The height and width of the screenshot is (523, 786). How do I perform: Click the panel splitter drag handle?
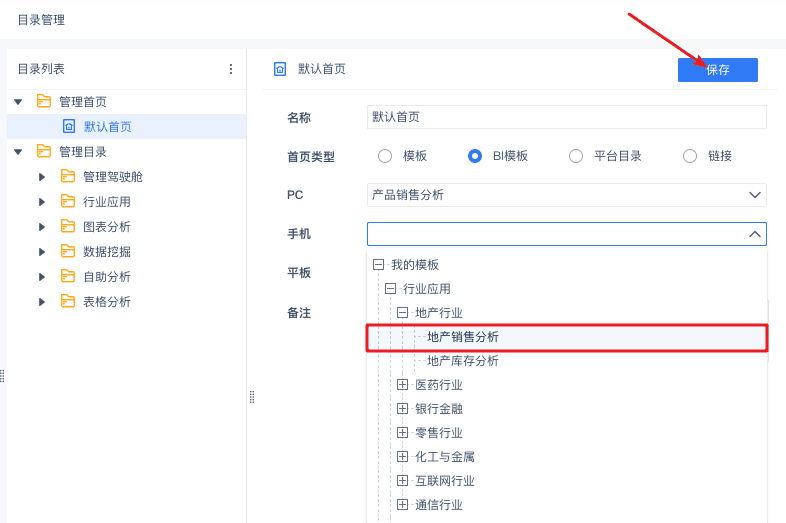[252, 397]
